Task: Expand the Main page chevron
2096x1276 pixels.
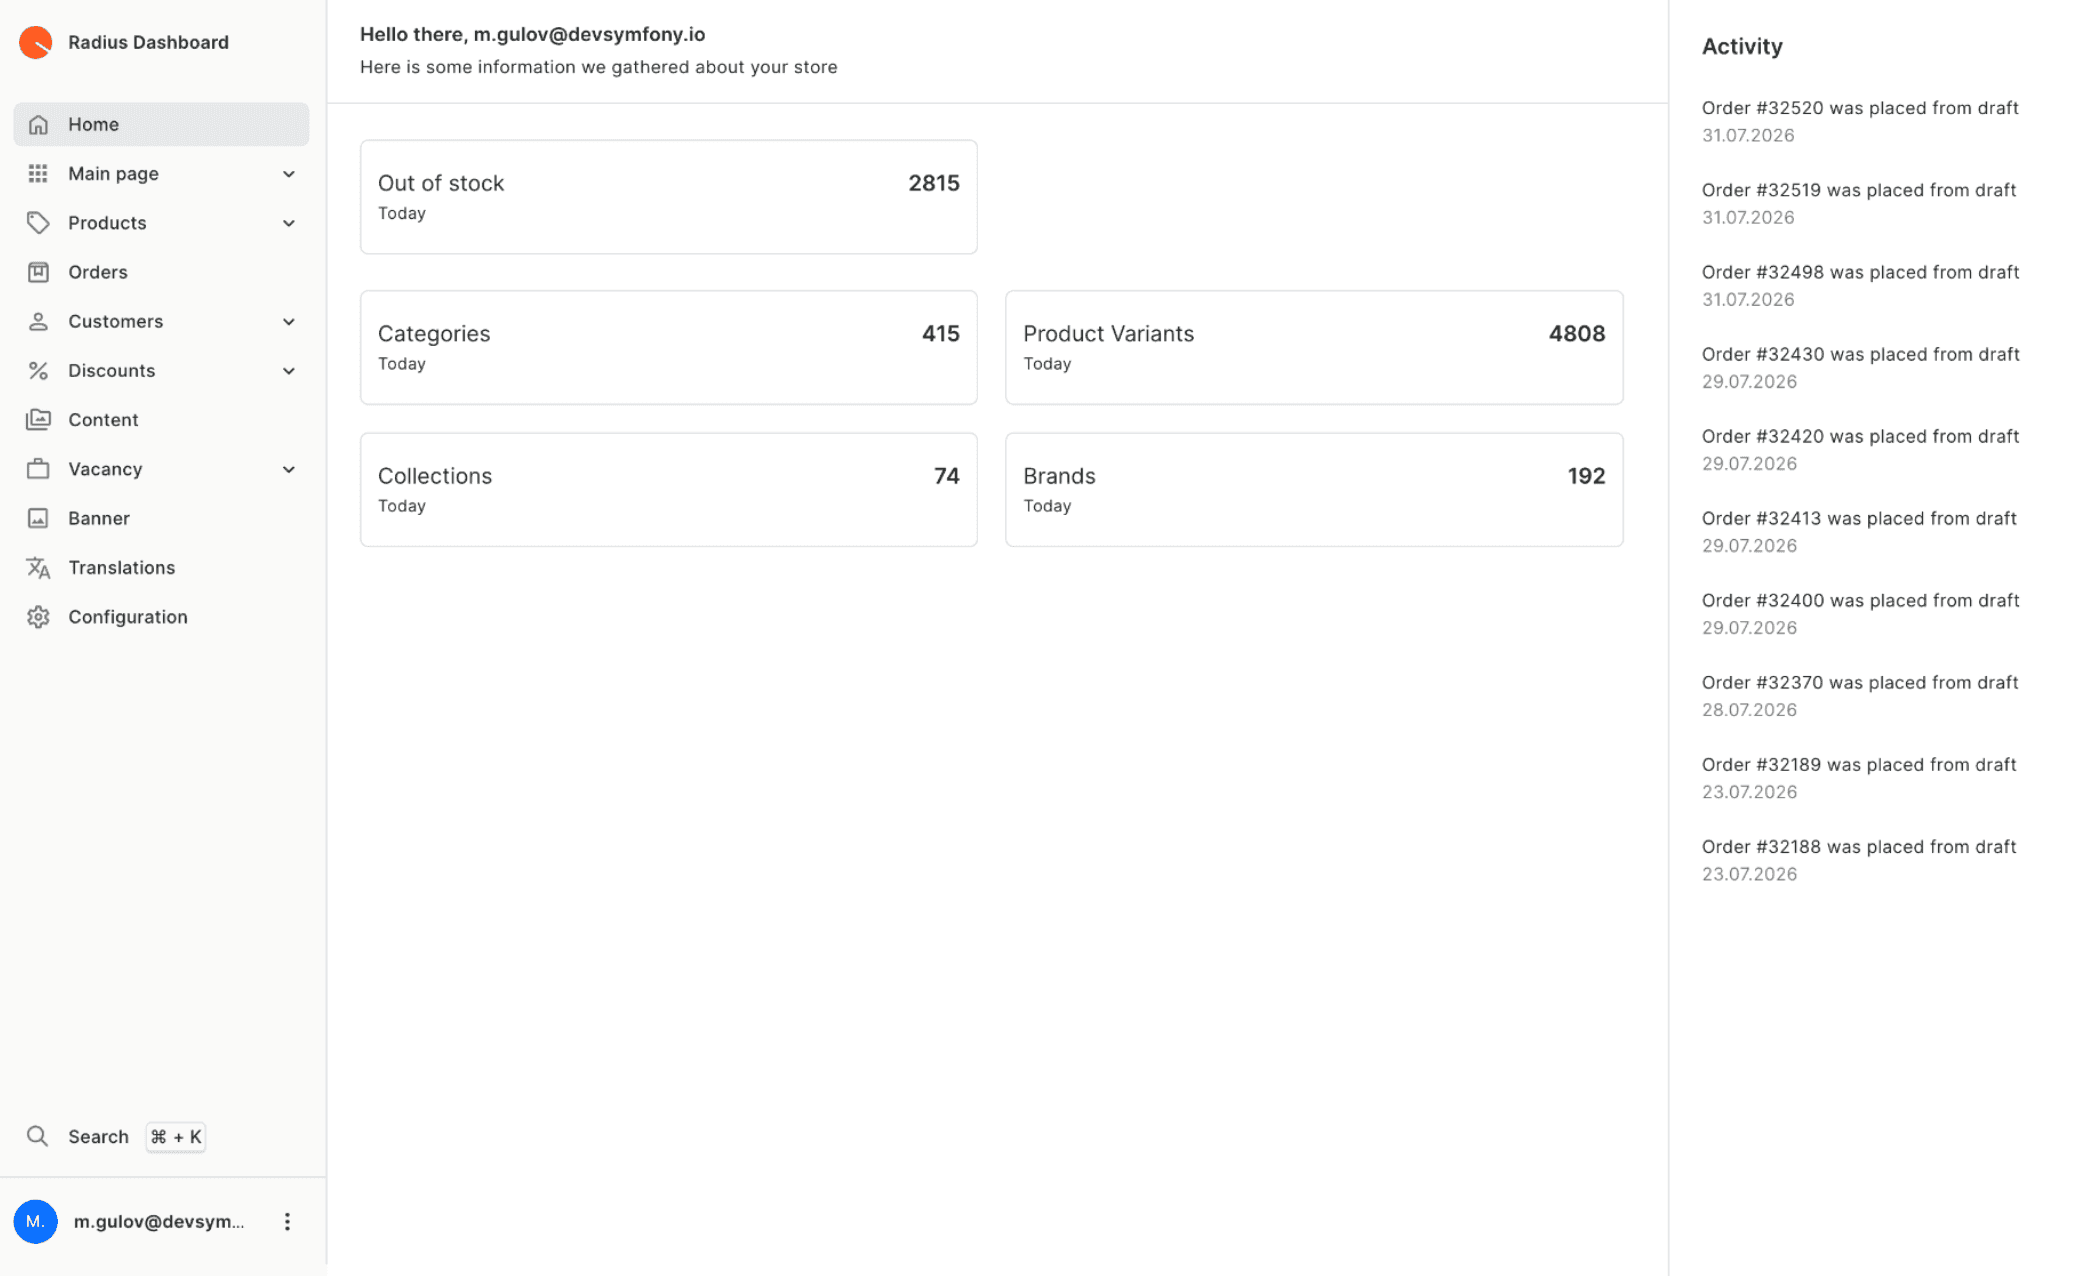Action: pyautogui.click(x=289, y=174)
